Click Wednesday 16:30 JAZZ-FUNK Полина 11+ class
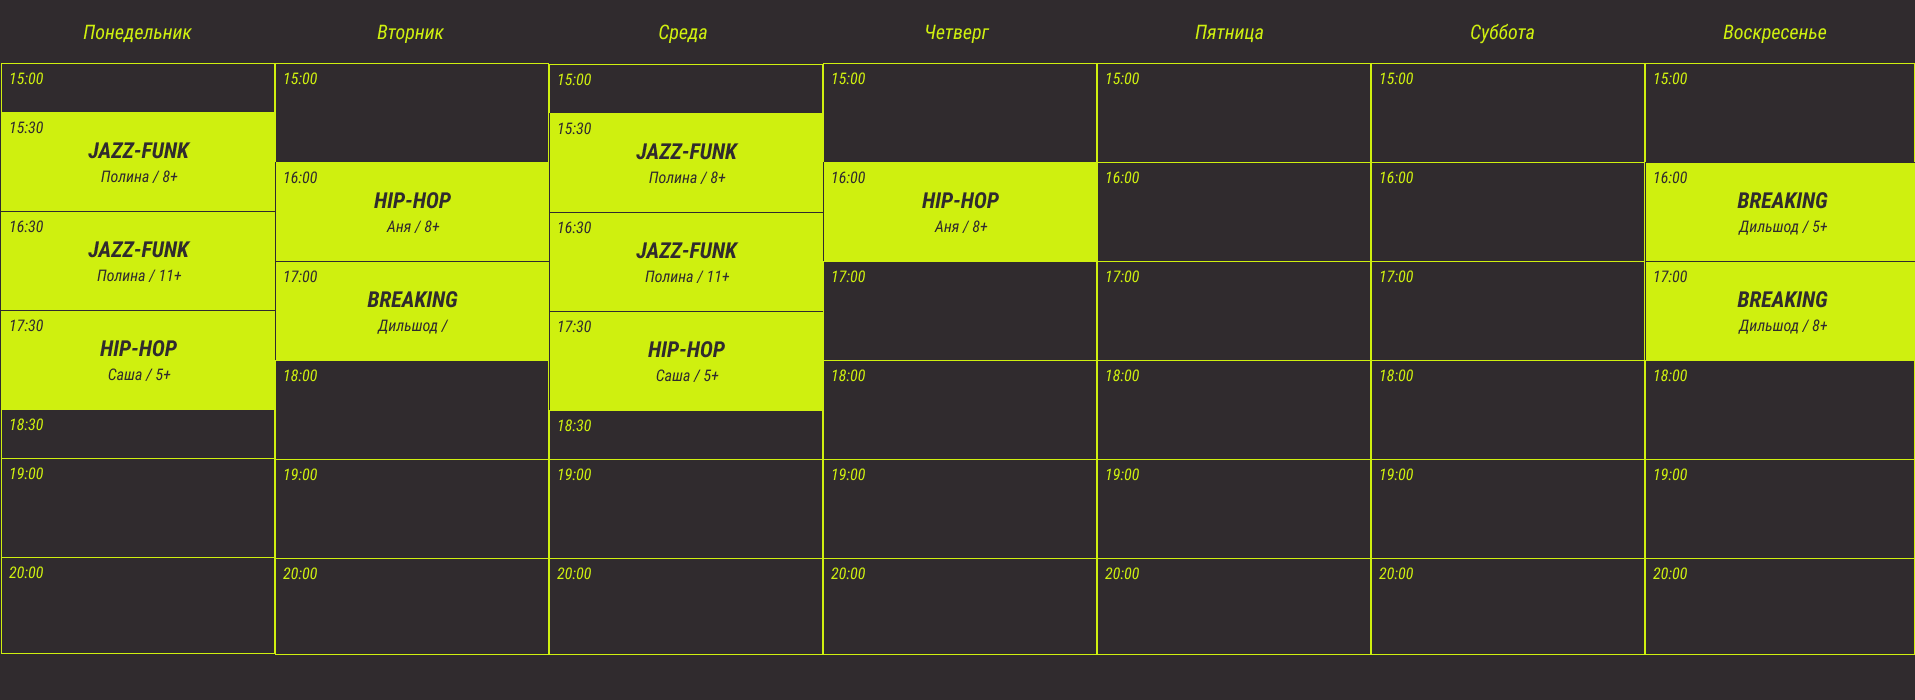The width and height of the screenshot is (1915, 700). click(x=686, y=261)
